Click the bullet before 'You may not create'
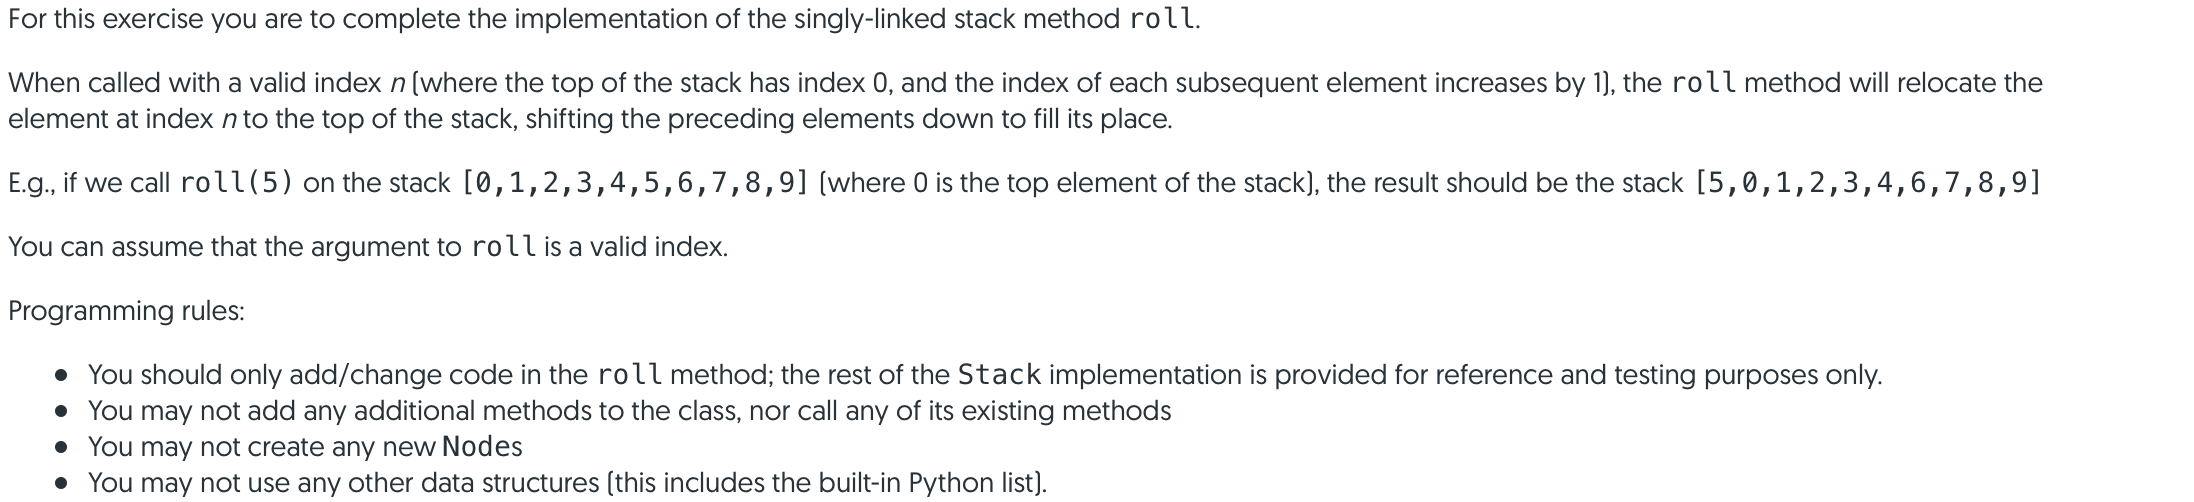The height and width of the screenshot is (502, 2194). 62,447
